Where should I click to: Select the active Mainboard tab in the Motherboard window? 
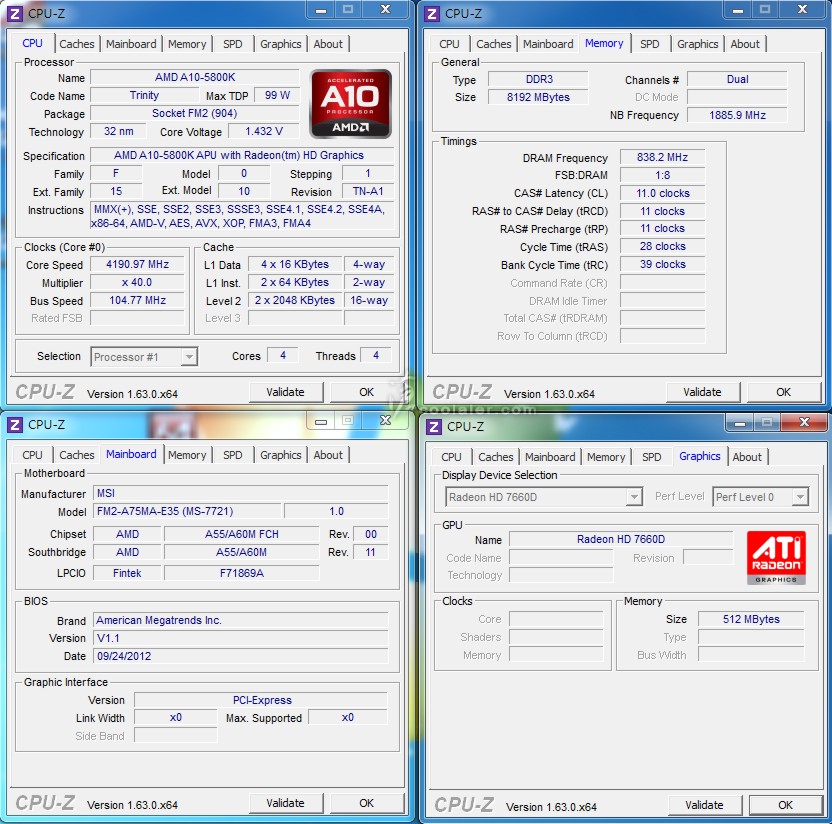[x=131, y=454]
